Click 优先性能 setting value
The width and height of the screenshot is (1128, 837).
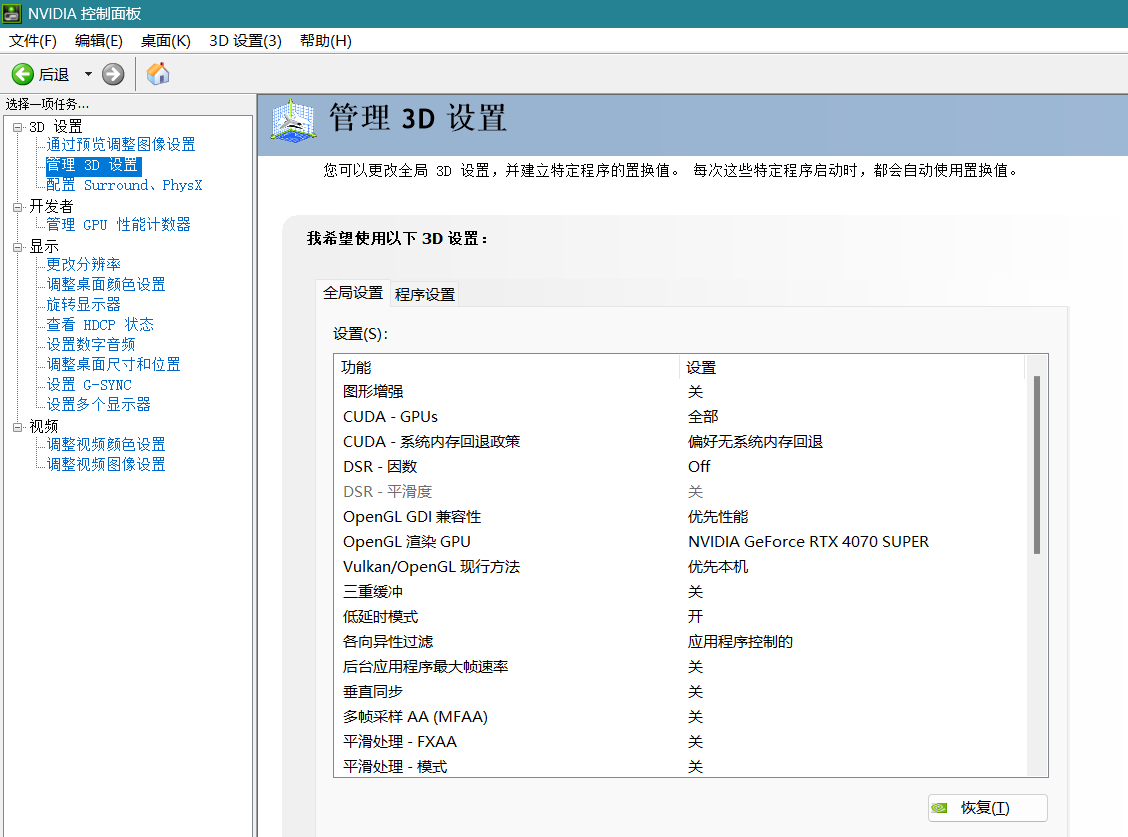(718, 517)
